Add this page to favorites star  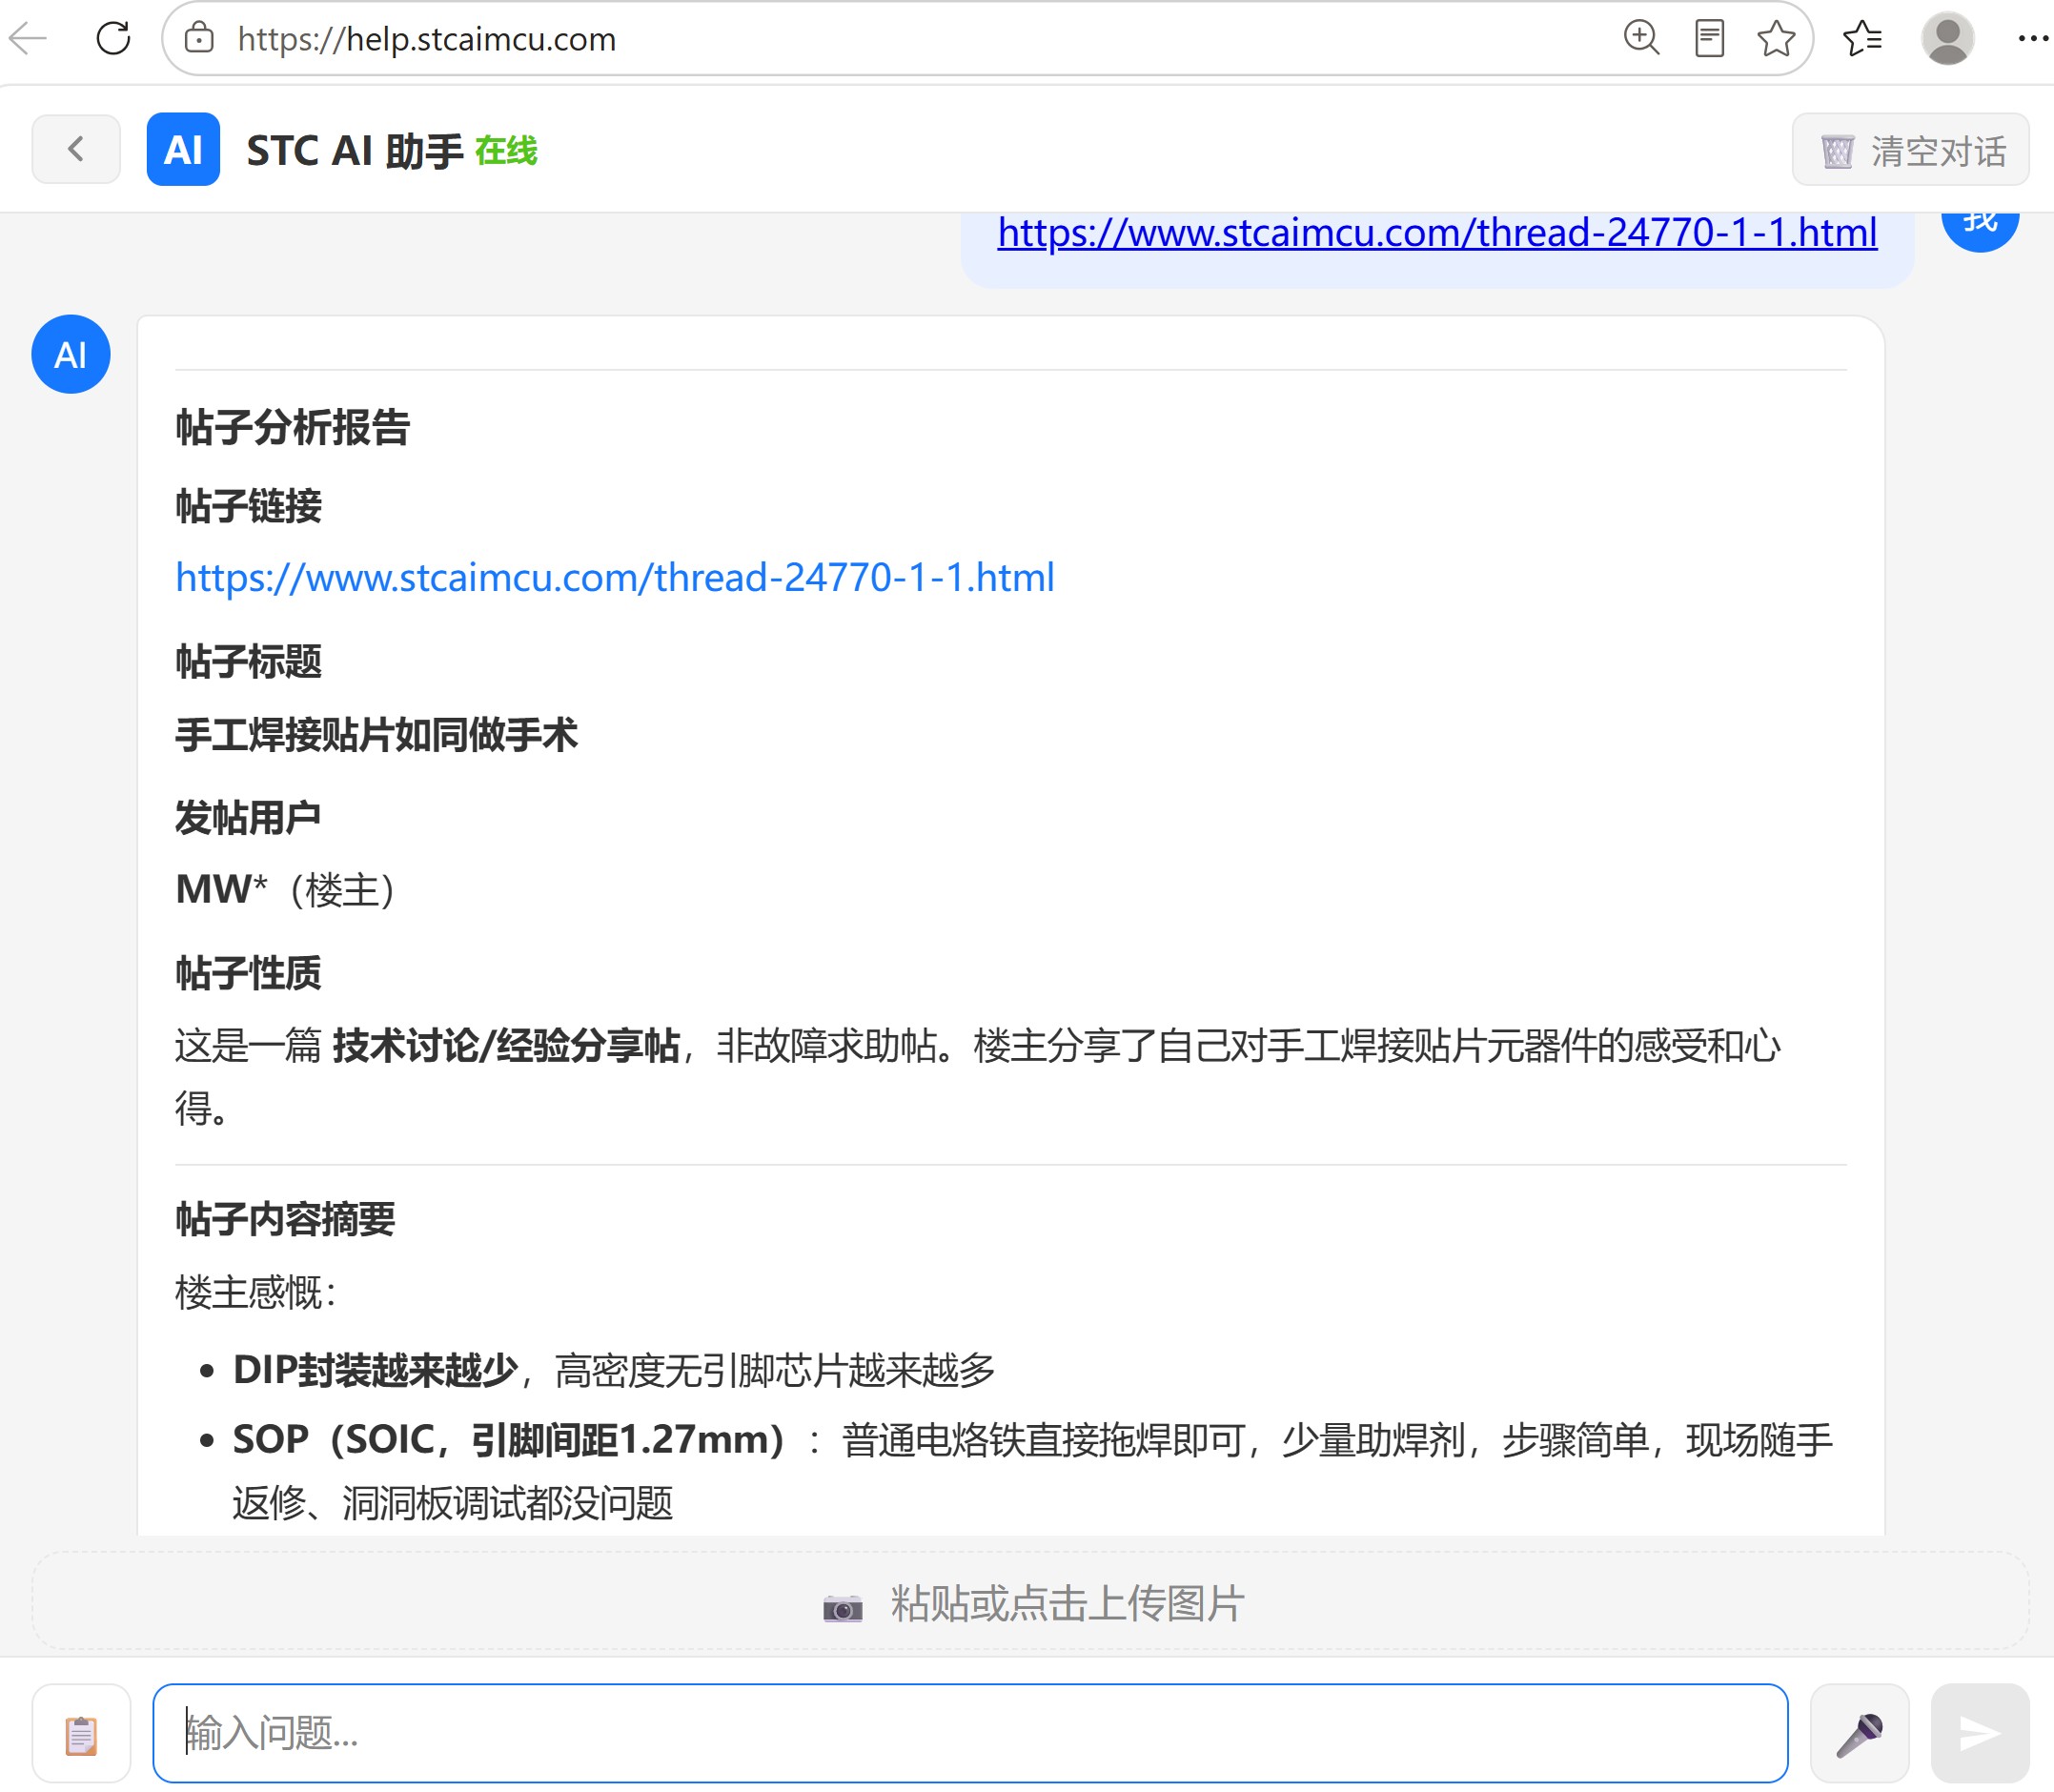pos(1776,39)
